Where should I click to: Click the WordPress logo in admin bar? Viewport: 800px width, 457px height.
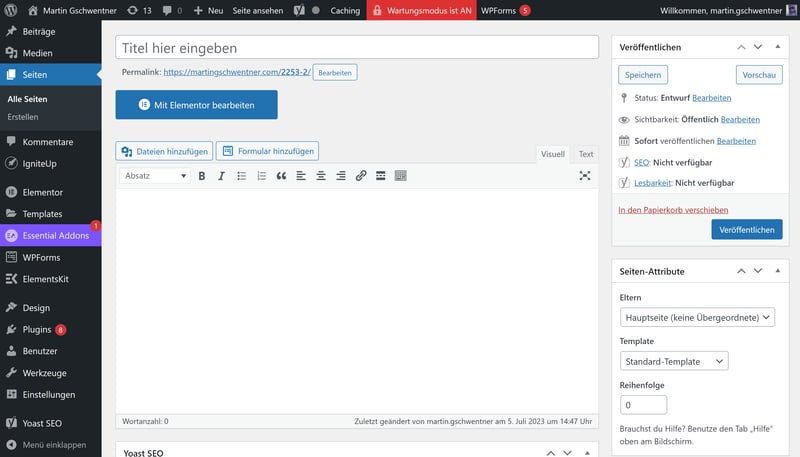point(12,10)
